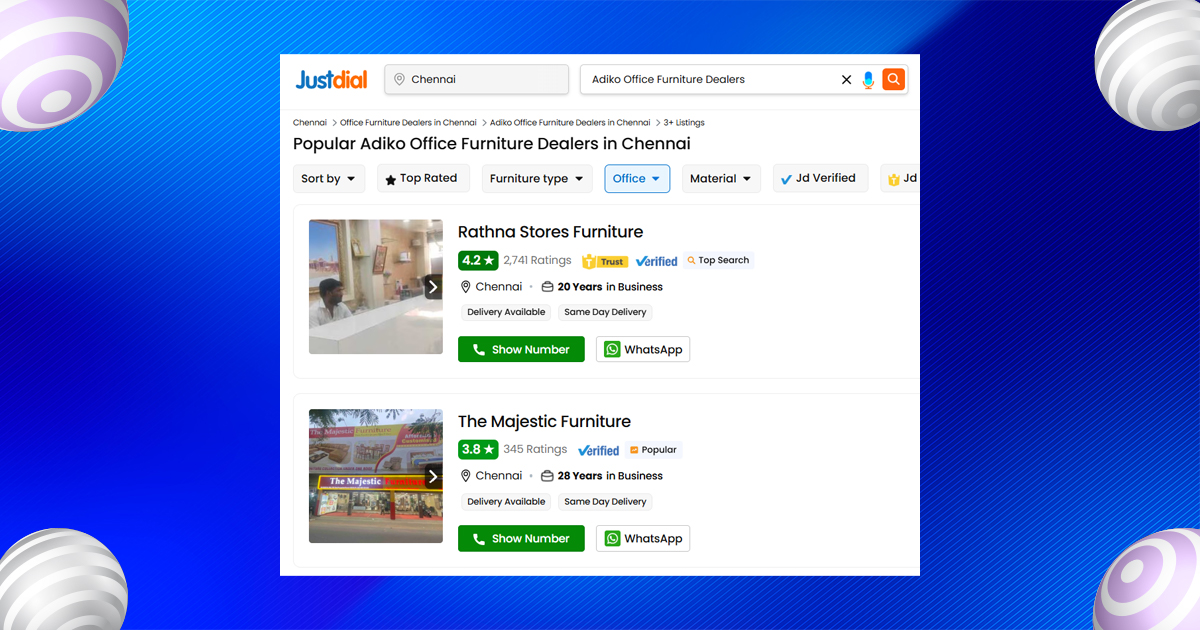The image size is (1200, 630).
Task: Activate voice search microphone icon
Action: click(868, 79)
